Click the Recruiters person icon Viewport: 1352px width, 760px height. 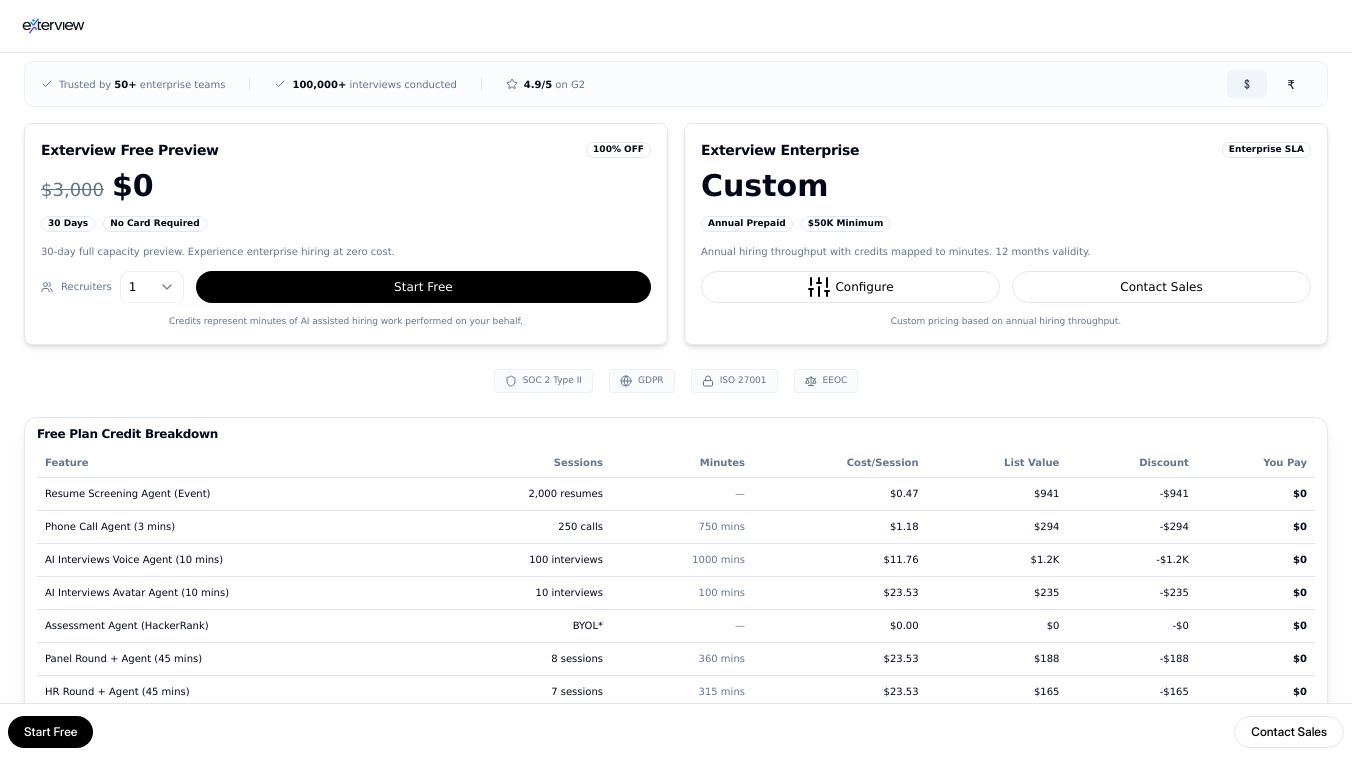(x=47, y=287)
